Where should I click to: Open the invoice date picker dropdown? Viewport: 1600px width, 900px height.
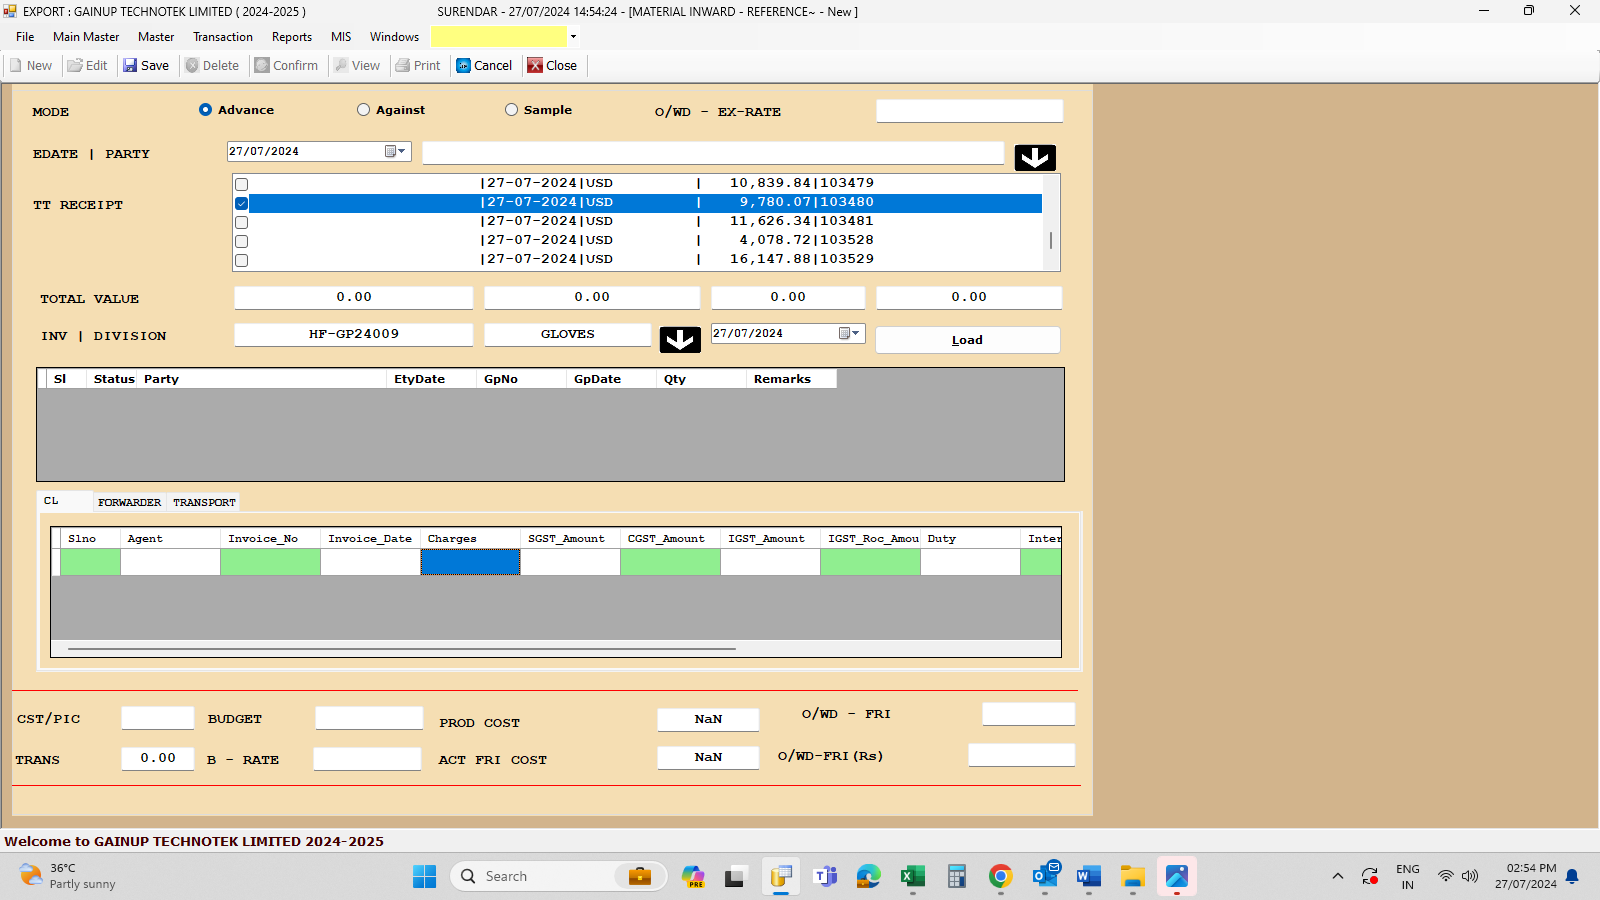click(850, 334)
